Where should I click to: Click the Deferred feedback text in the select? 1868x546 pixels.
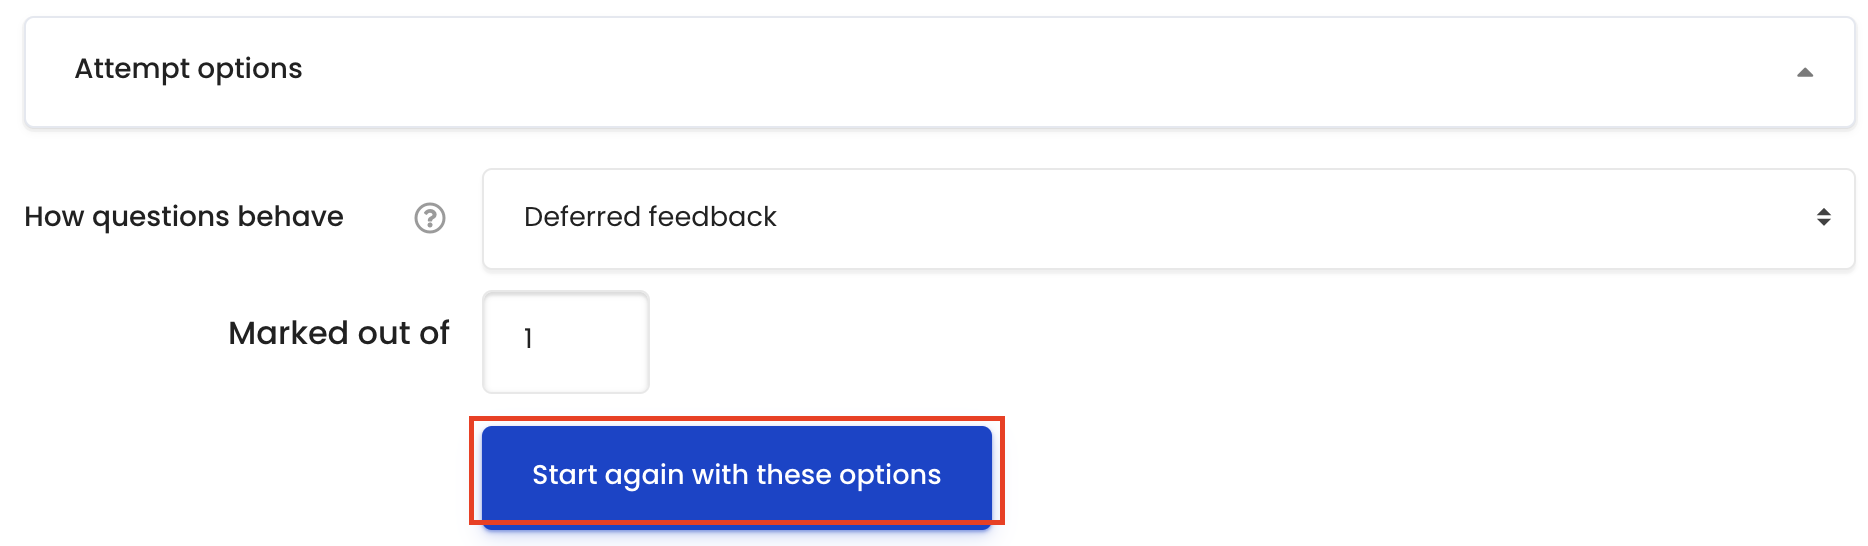(x=650, y=217)
